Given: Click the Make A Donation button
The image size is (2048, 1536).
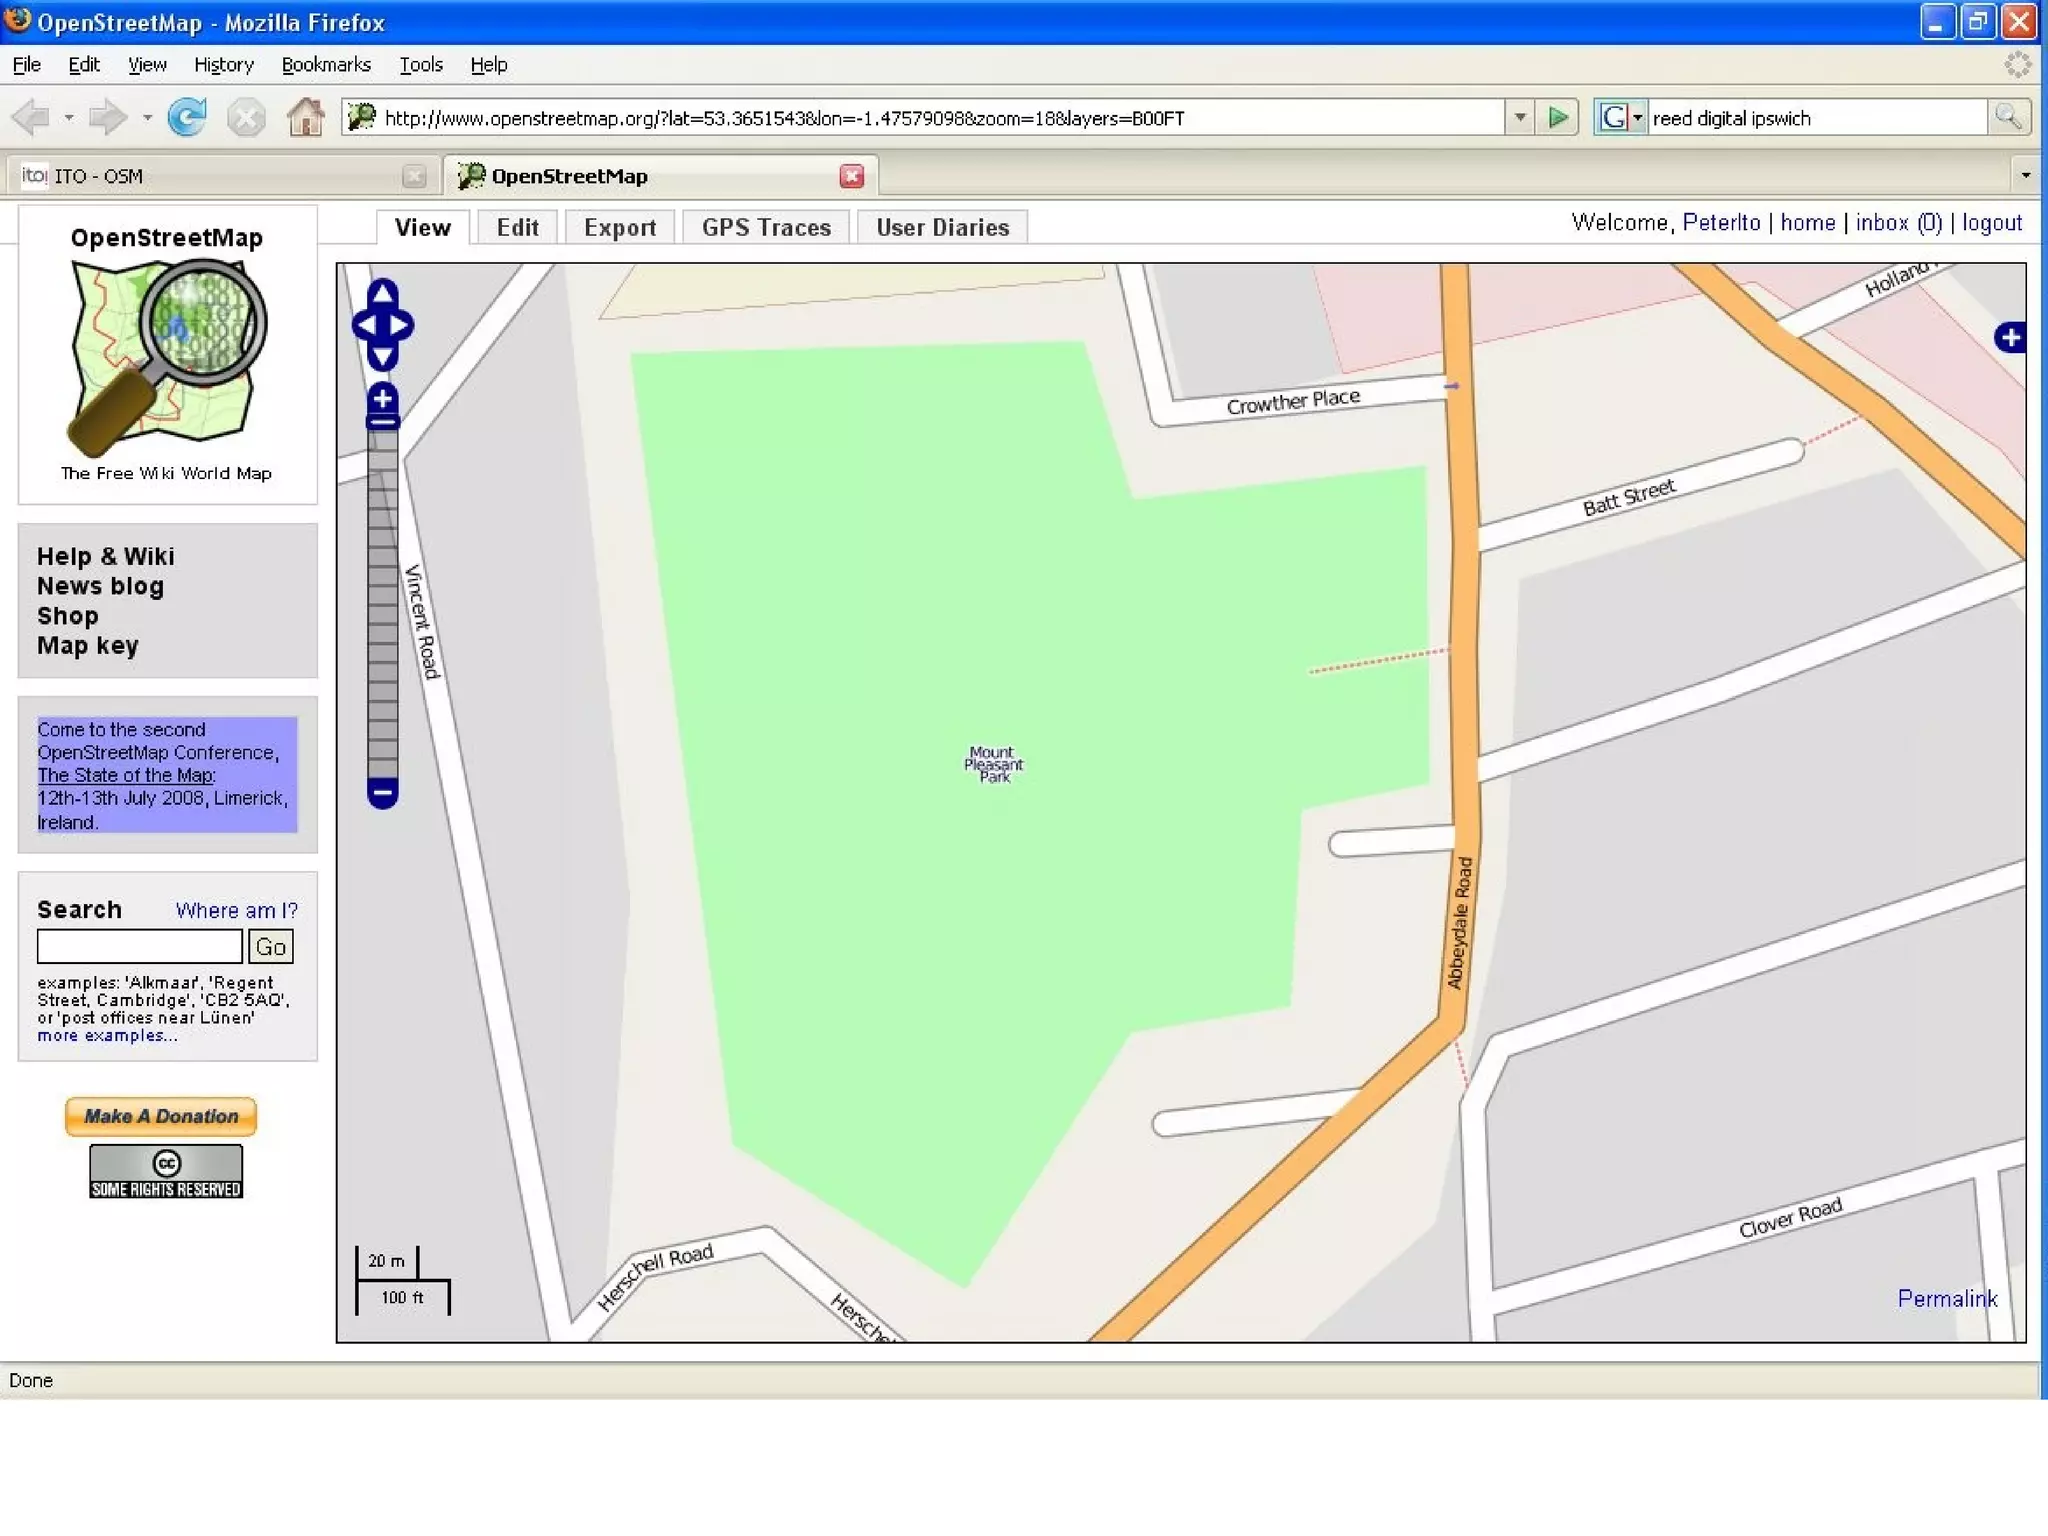Looking at the screenshot, I should tap(161, 1116).
